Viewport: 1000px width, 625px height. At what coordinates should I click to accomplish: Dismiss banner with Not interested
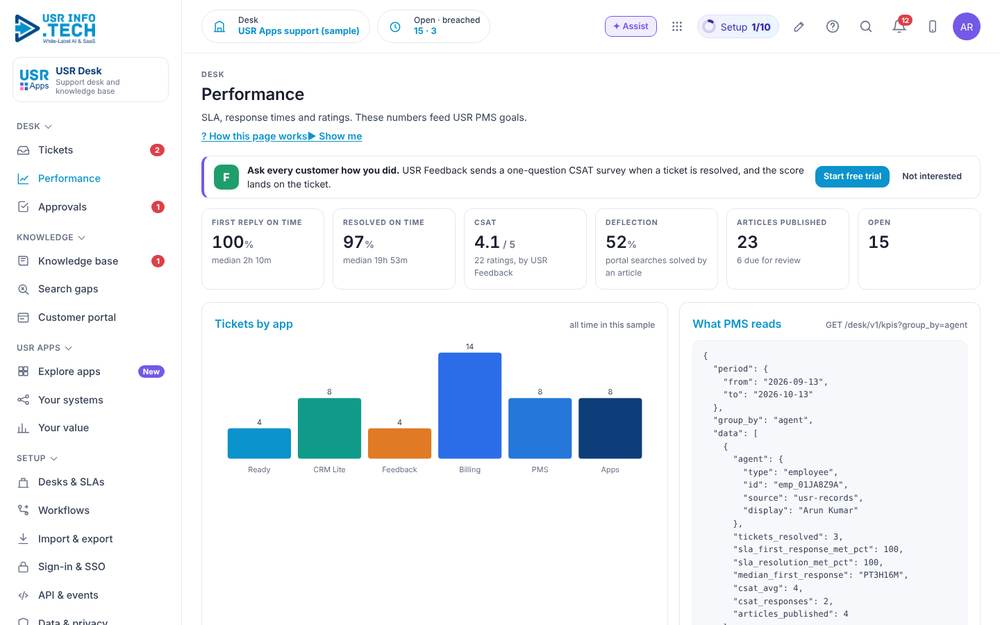[x=932, y=177]
